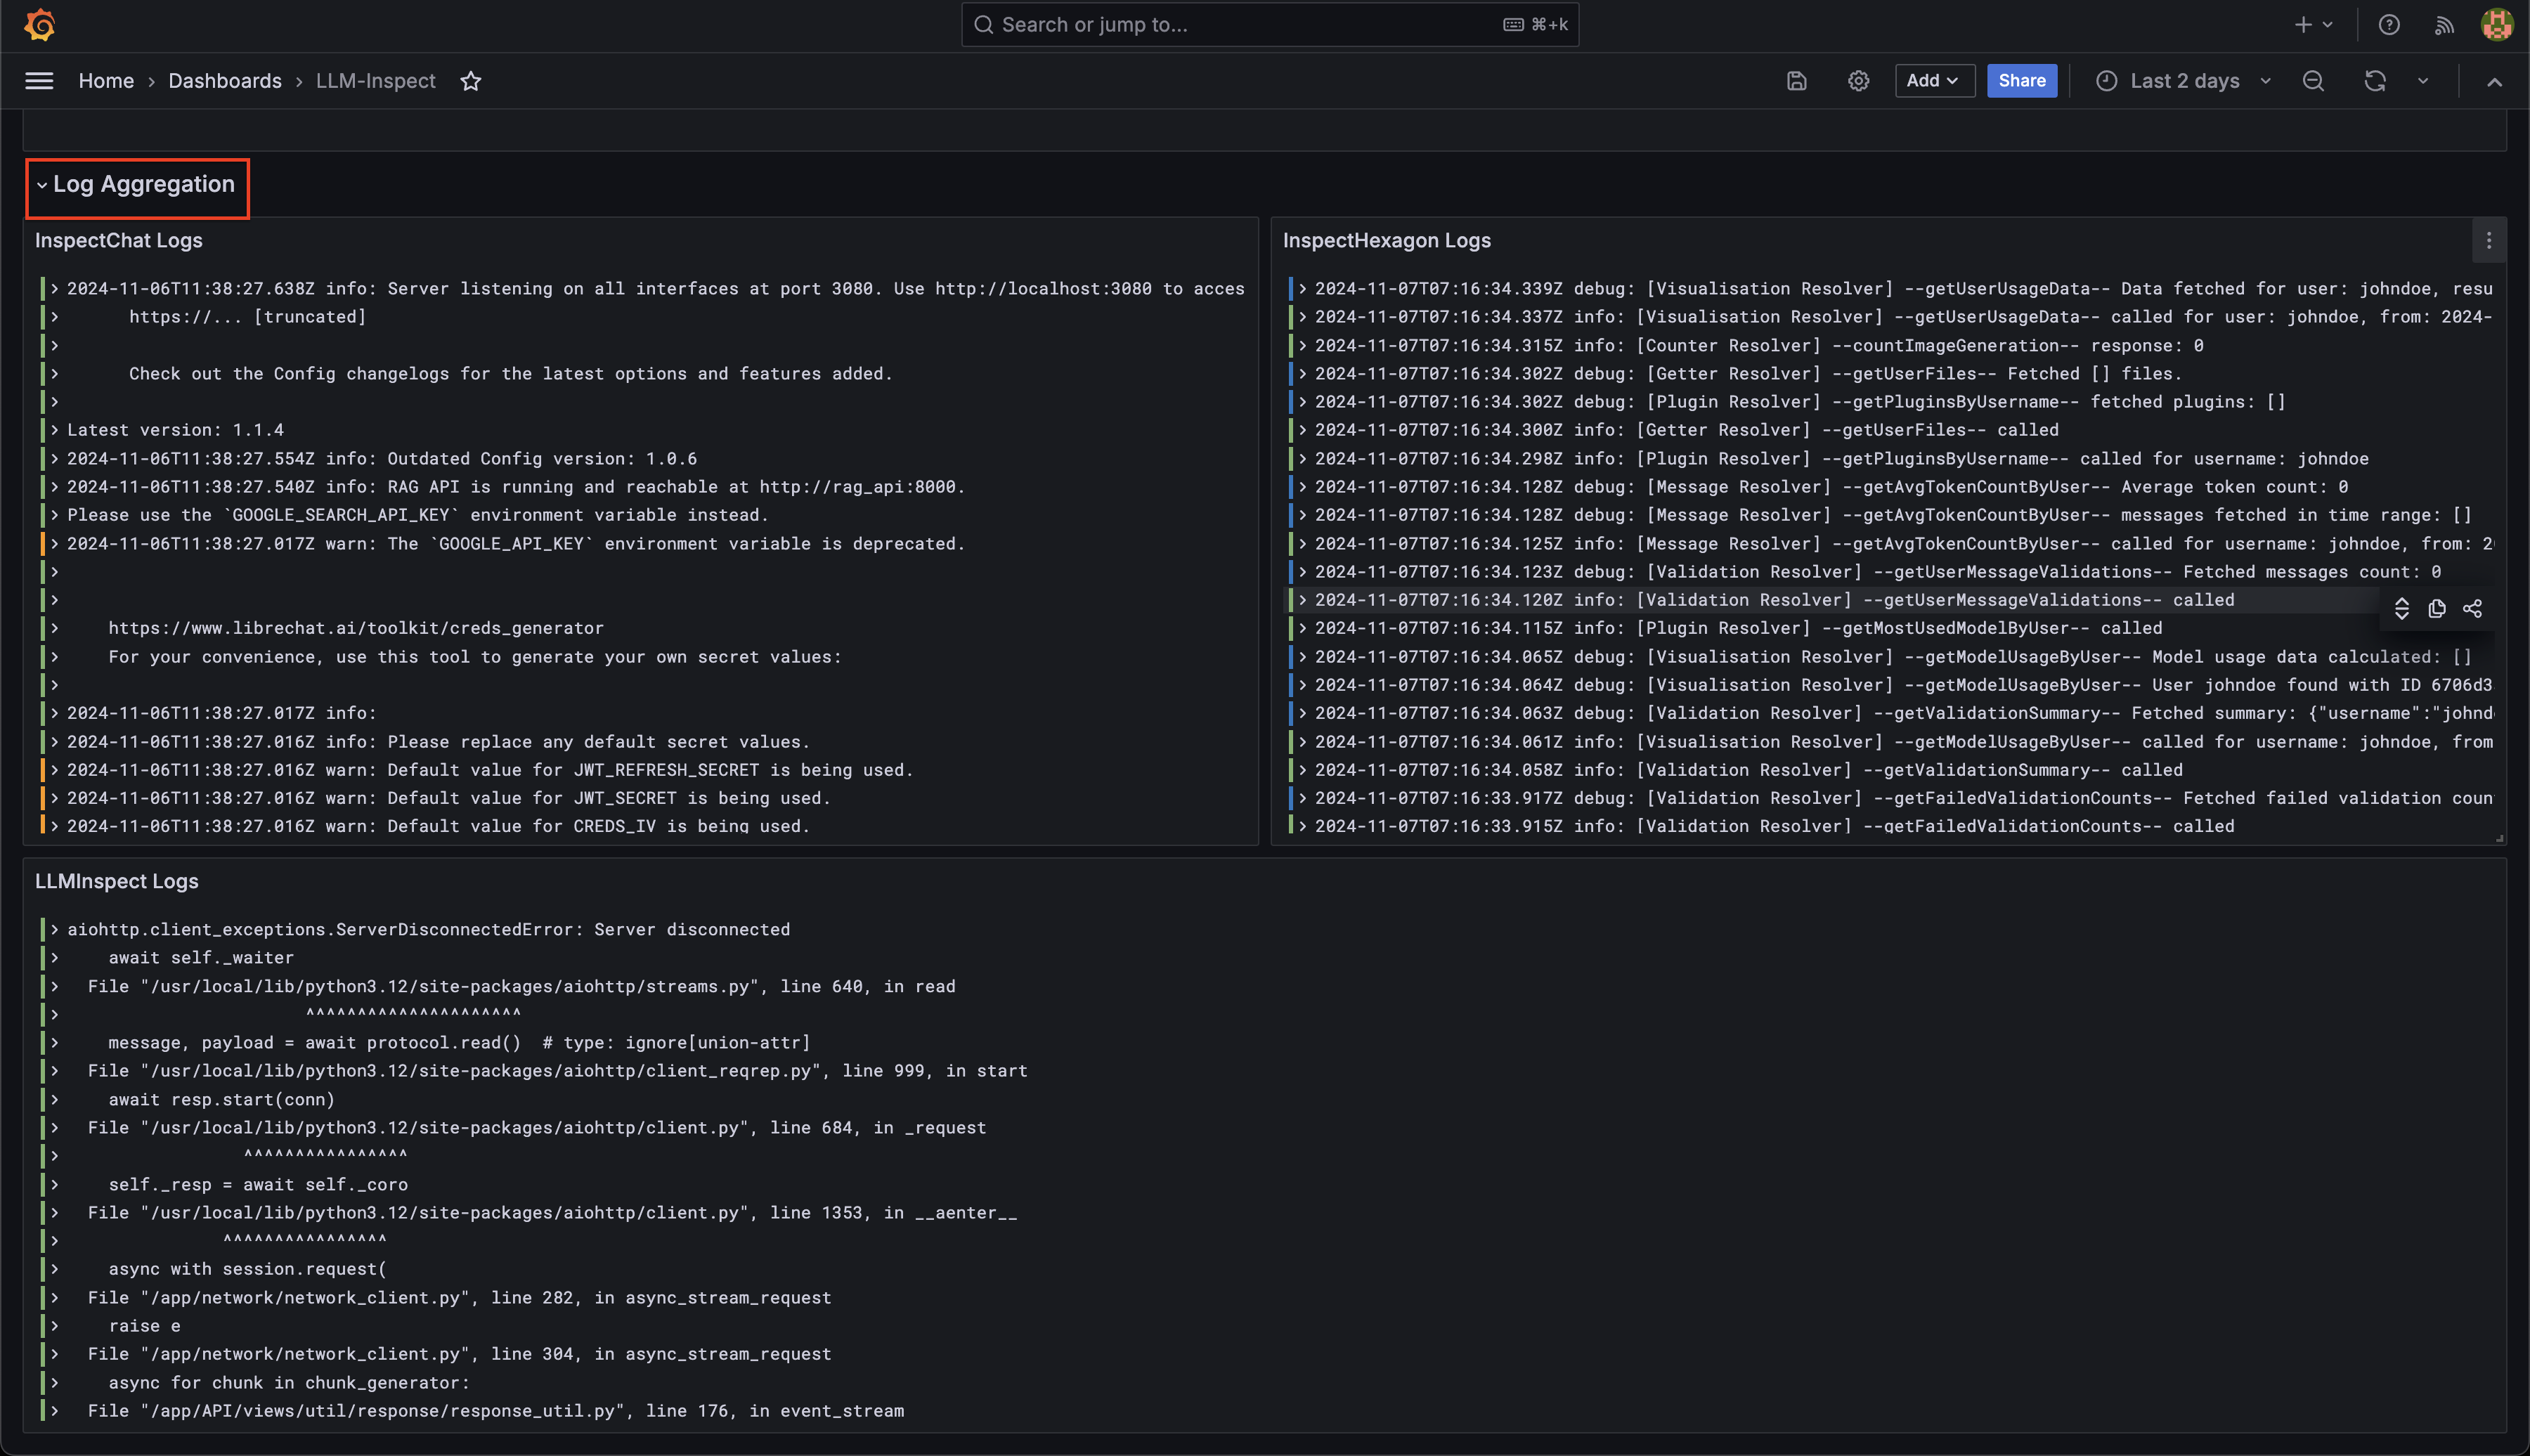
Task: Click the Grafana logo icon
Action: pos(40,24)
